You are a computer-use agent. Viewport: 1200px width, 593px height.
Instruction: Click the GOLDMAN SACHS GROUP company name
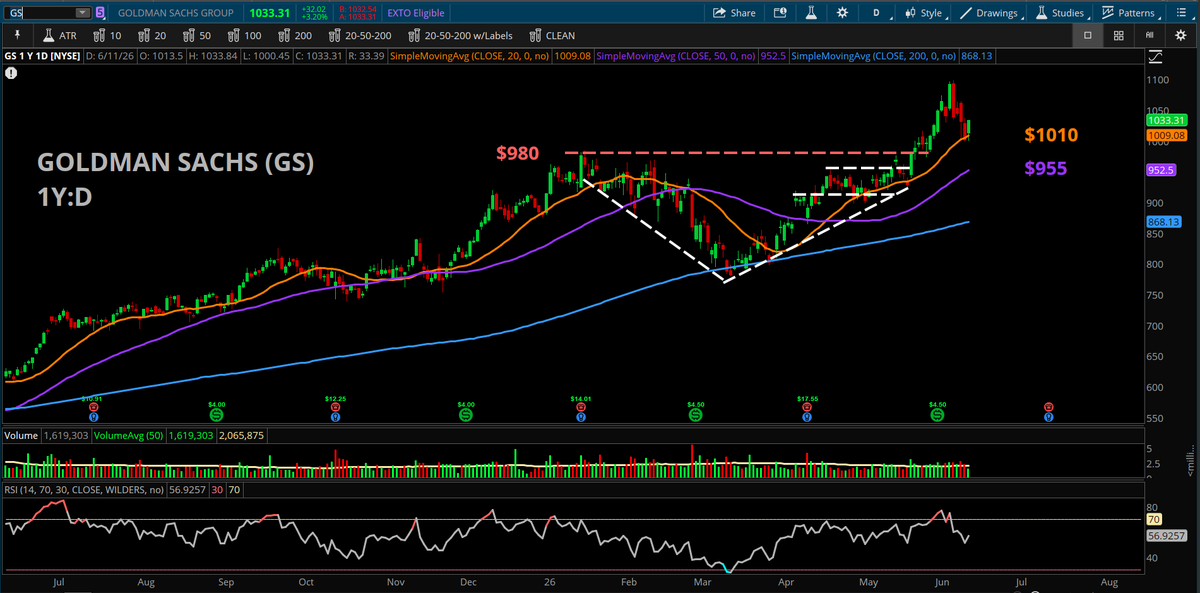pos(175,13)
